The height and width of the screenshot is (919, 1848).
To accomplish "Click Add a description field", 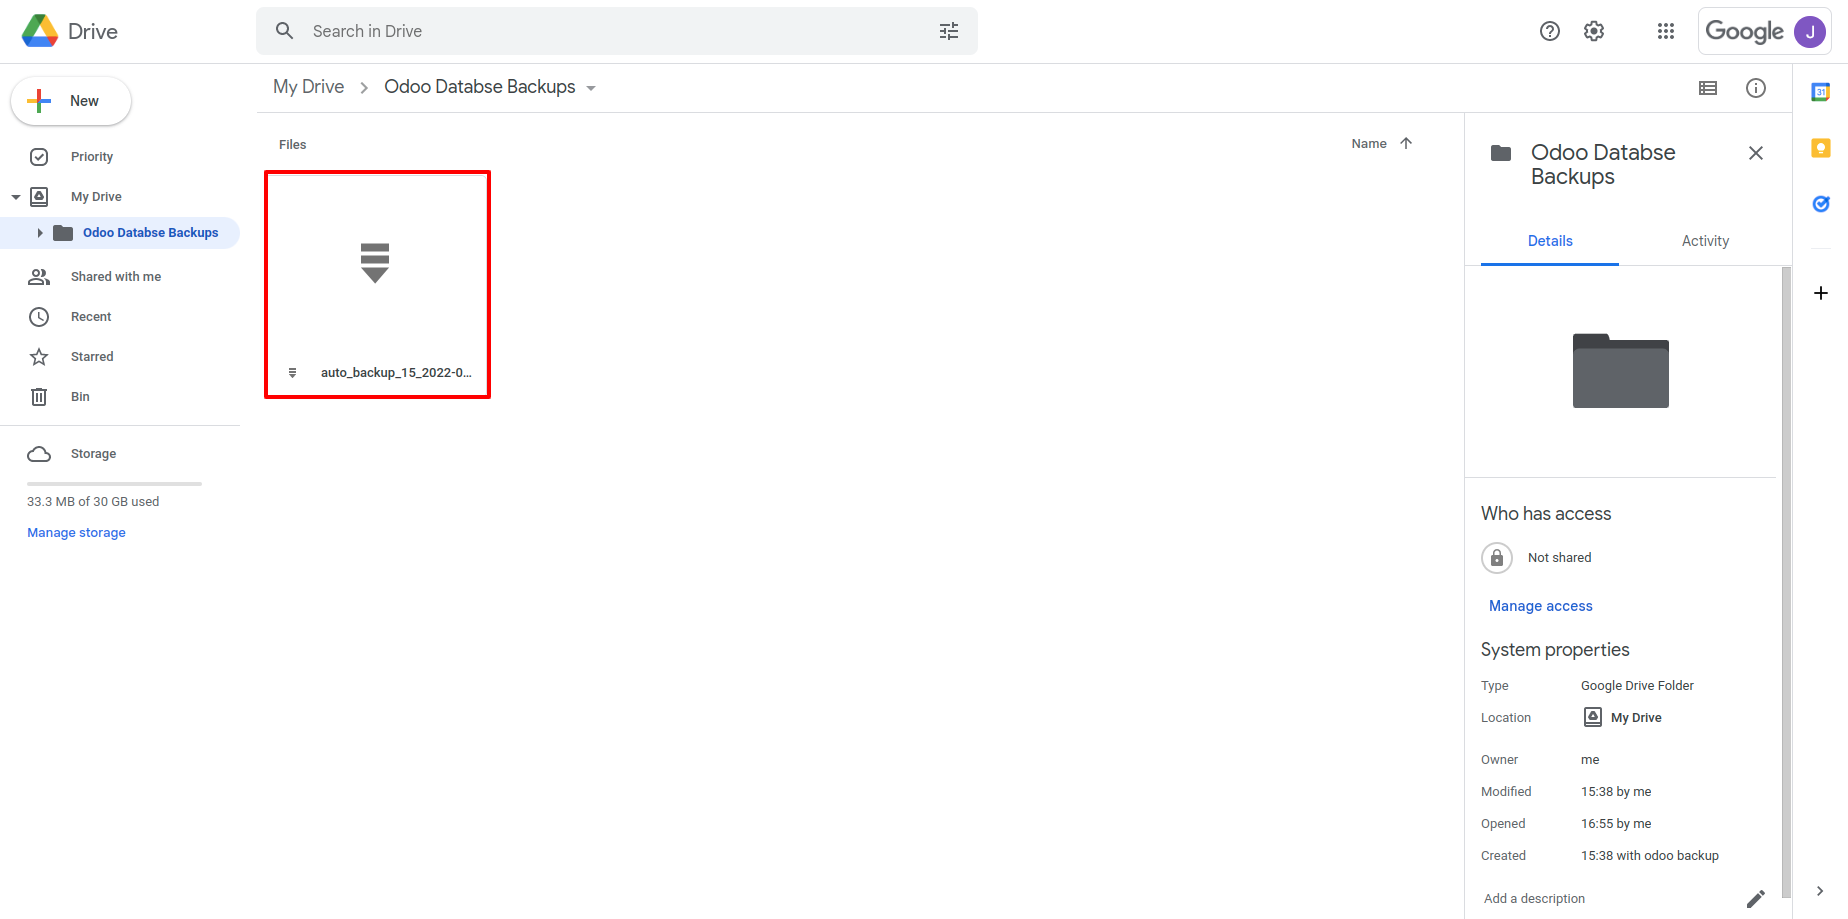I will click(1534, 899).
